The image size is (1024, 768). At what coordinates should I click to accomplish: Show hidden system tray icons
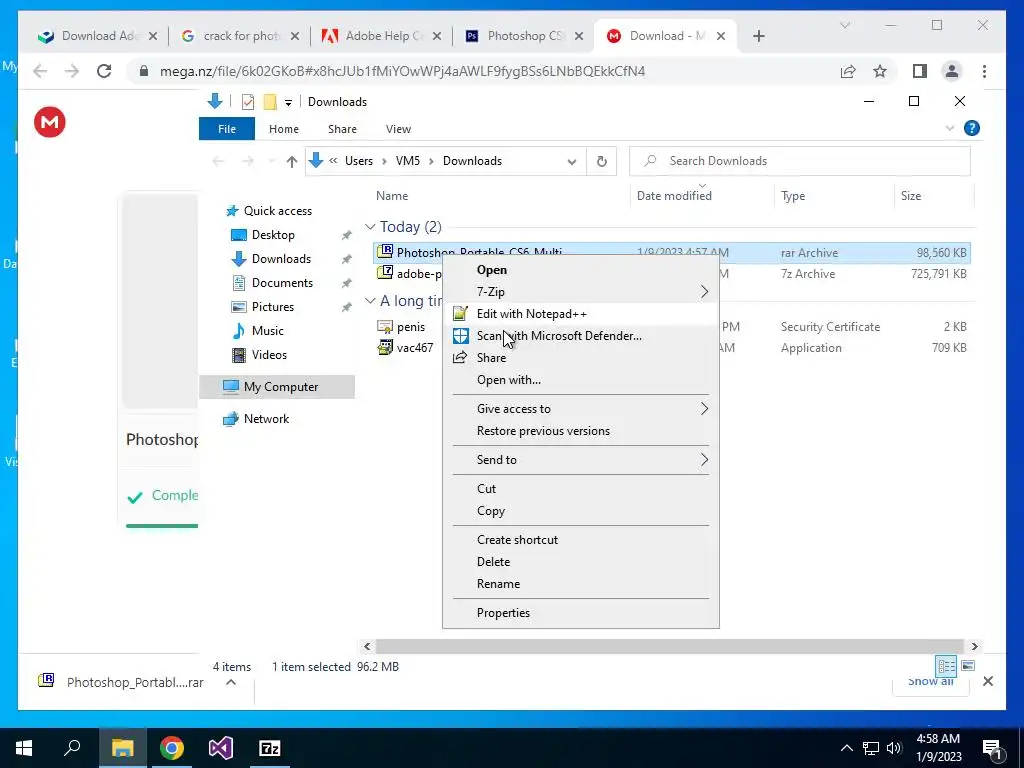click(x=846, y=748)
